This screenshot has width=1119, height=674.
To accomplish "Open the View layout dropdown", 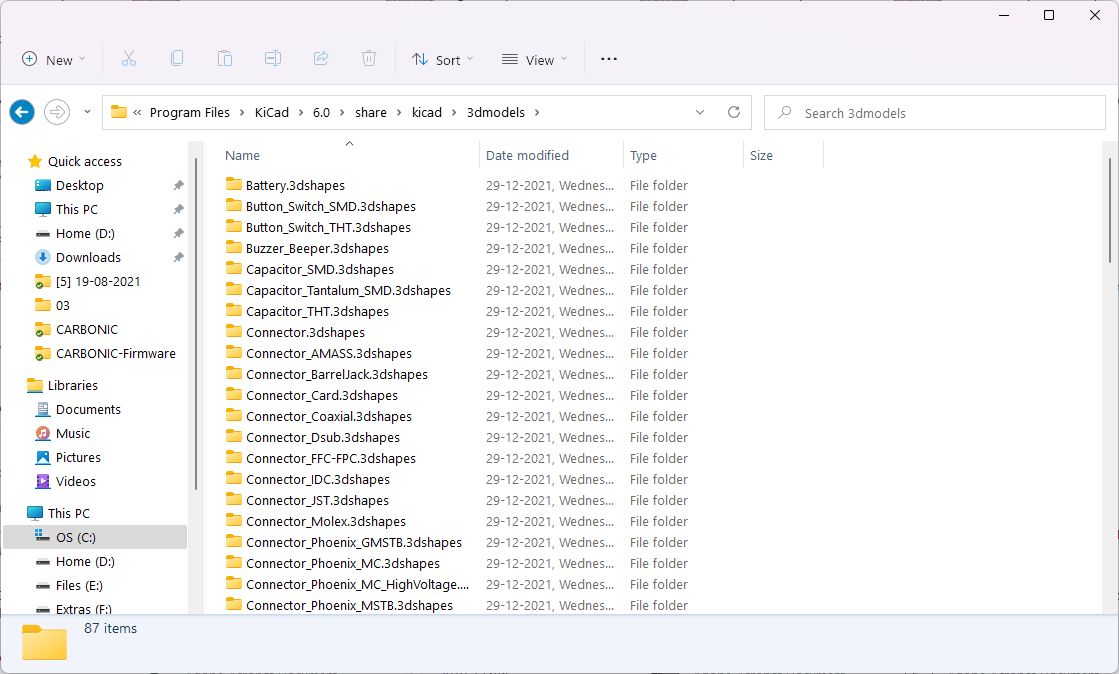I will (535, 59).
